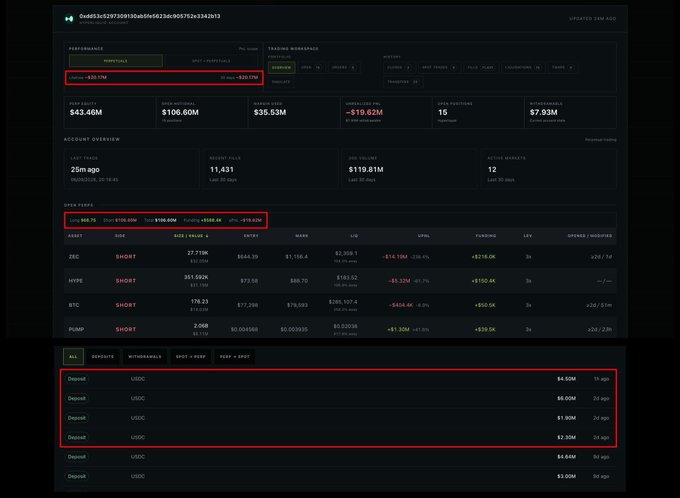Click the Perp Equity $43.46M card
The height and width of the screenshot is (498, 680).
click(110, 112)
